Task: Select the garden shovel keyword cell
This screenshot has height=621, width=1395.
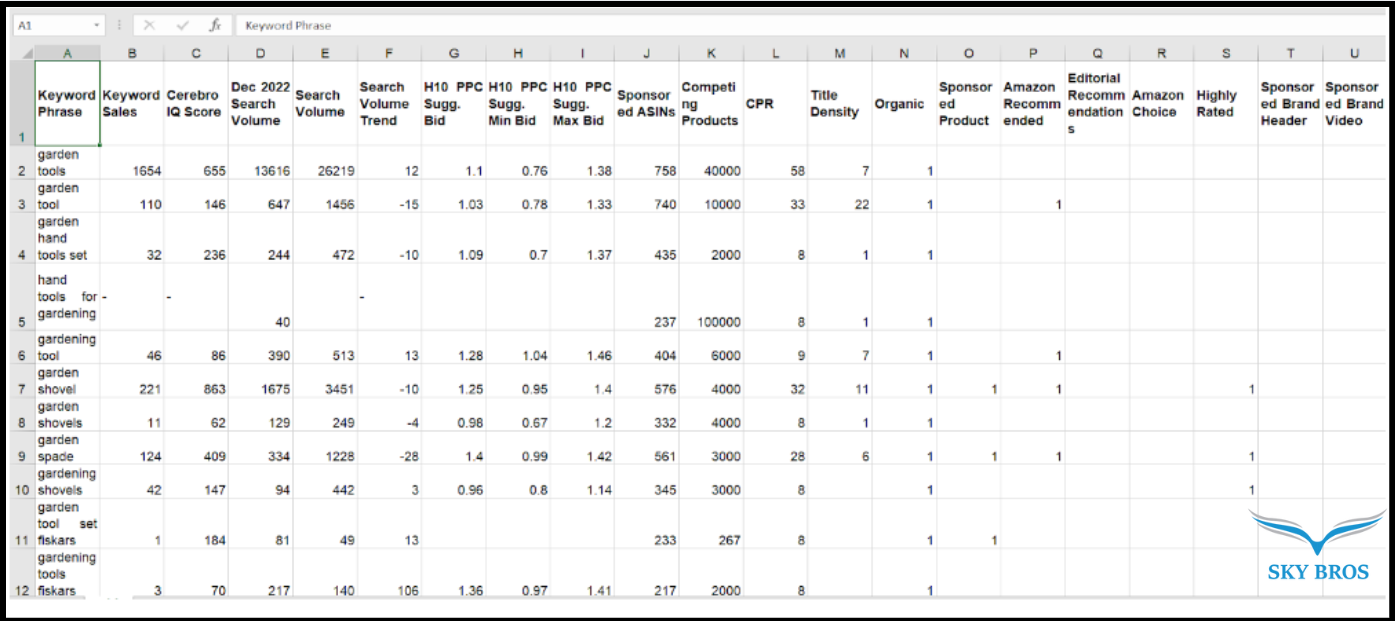Action: [x=67, y=381]
